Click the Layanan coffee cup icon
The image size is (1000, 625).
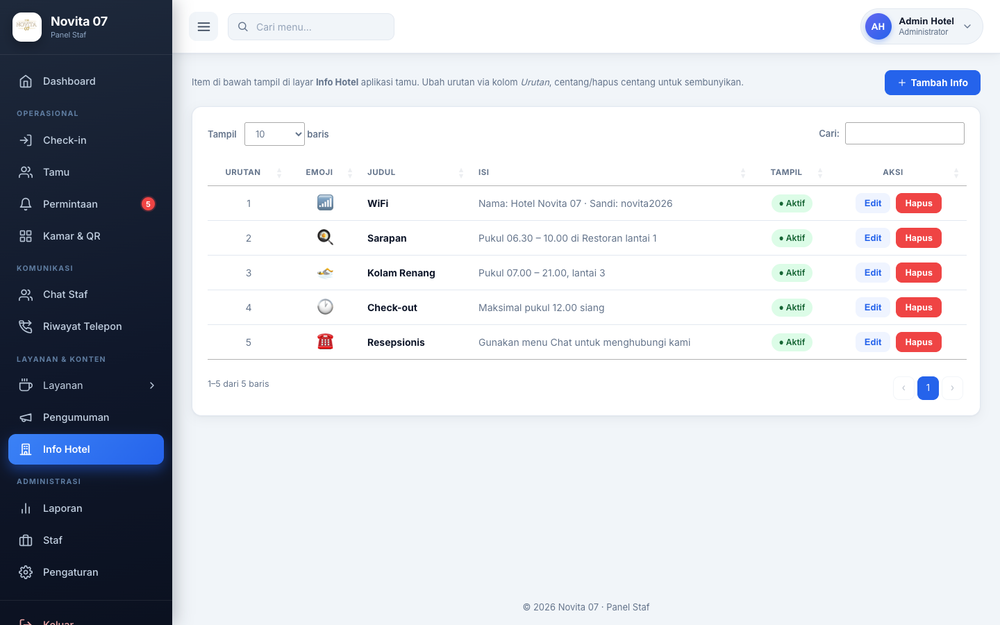click(x=26, y=385)
